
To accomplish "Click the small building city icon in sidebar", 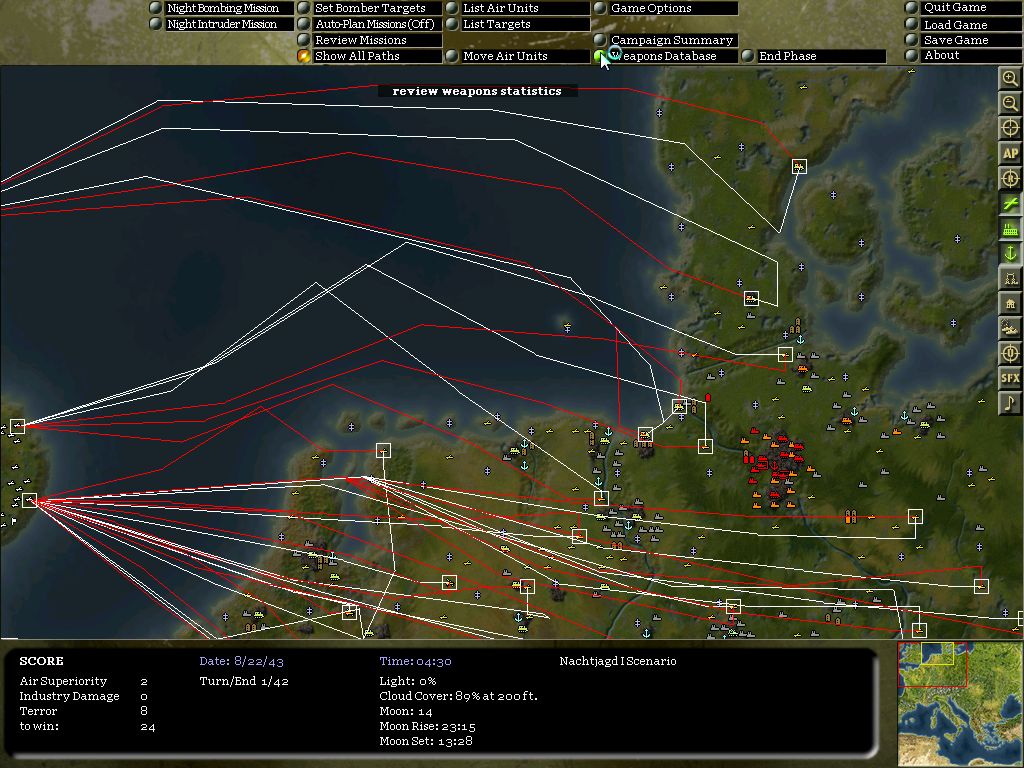I will [x=1010, y=303].
